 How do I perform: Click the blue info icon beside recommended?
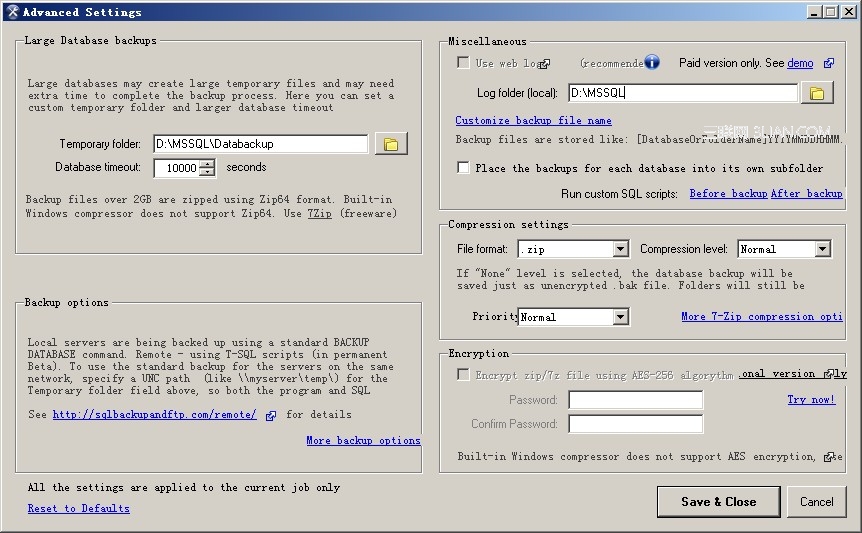point(651,62)
